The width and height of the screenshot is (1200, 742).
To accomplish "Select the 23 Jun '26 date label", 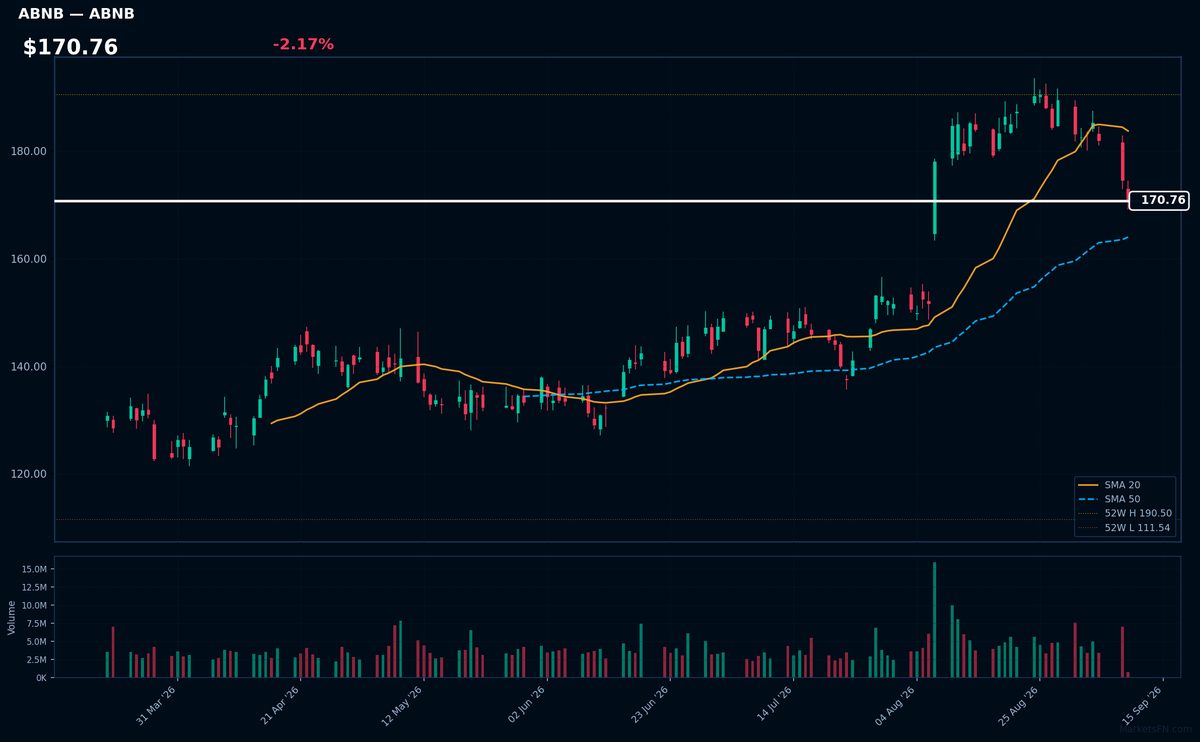I will pyautogui.click(x=649, y=706).
